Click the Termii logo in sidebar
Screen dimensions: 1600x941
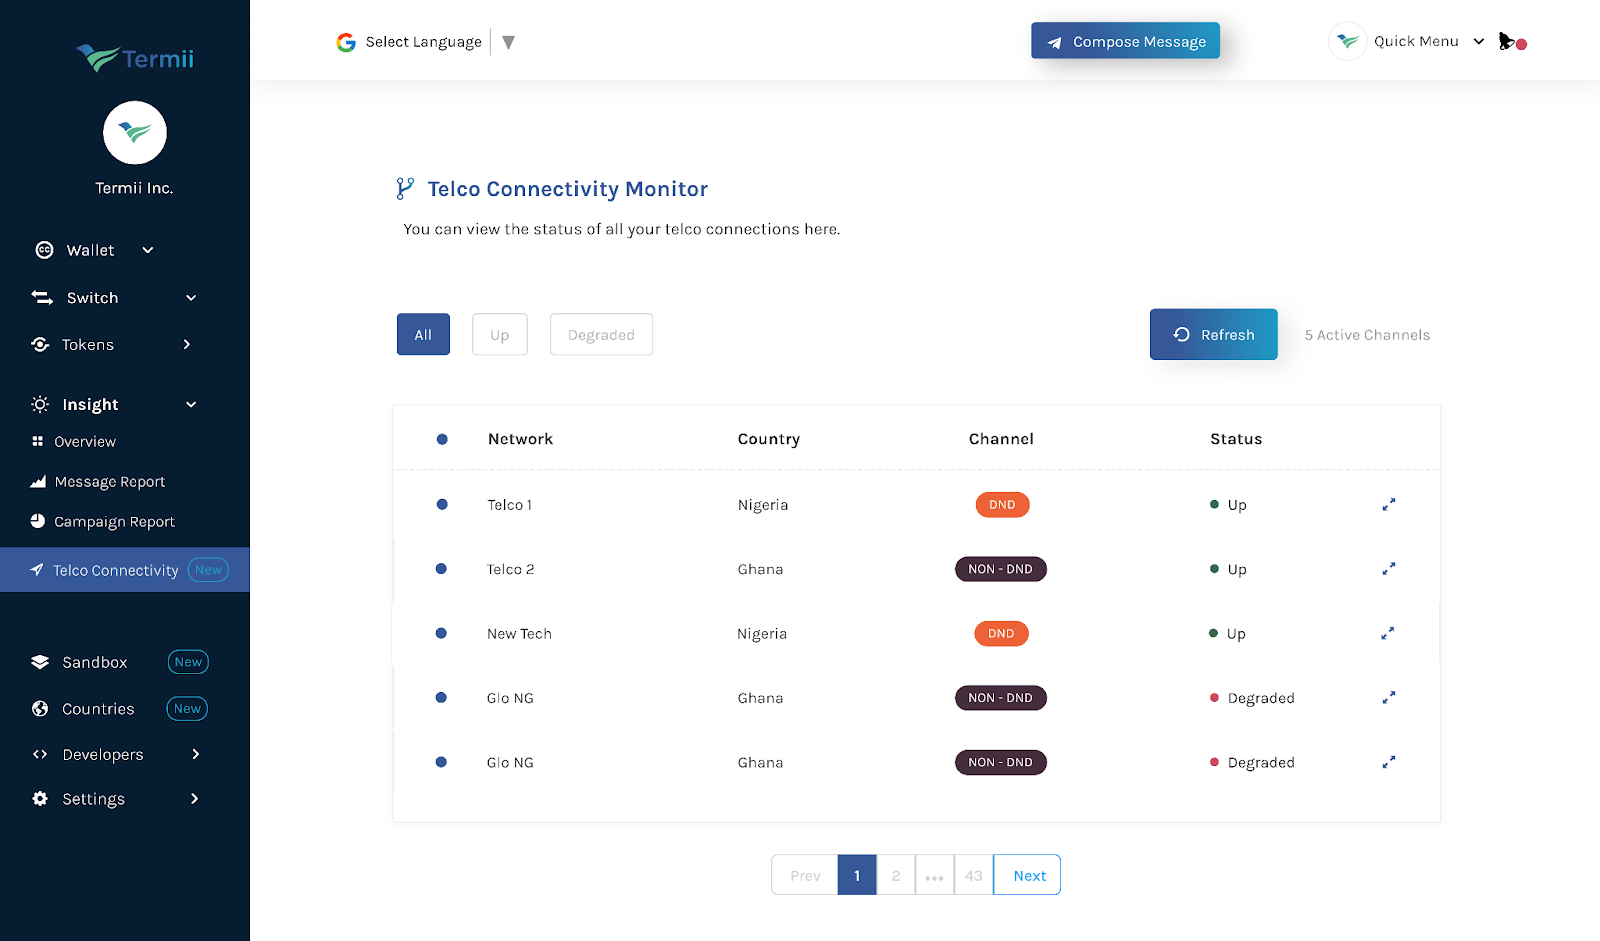[x=135, y=58]
